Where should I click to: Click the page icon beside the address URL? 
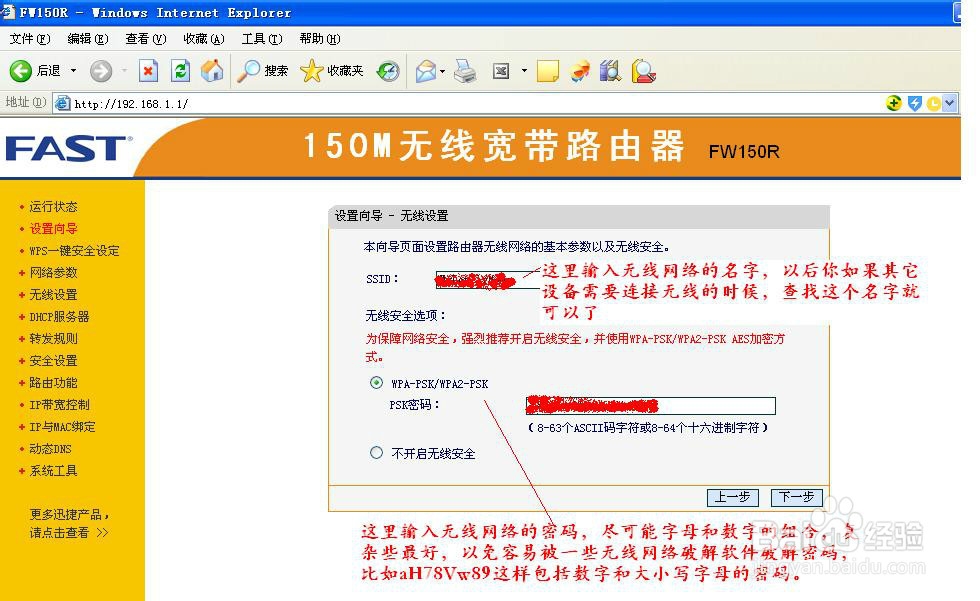pyautogui.click(x=62, y=103)
